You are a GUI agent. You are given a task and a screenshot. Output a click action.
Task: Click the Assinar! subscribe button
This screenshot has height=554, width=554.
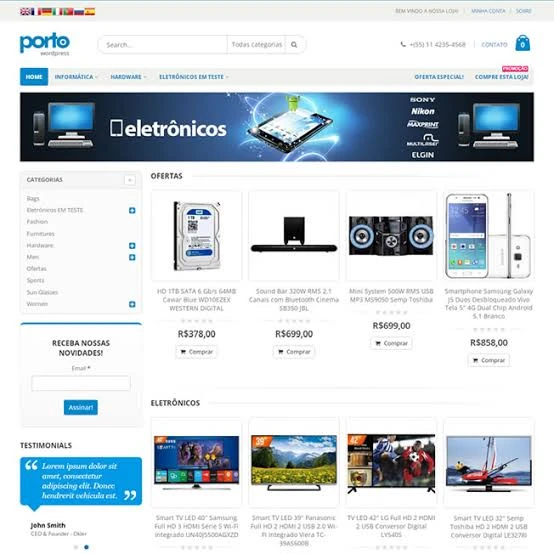coord(81,407)
